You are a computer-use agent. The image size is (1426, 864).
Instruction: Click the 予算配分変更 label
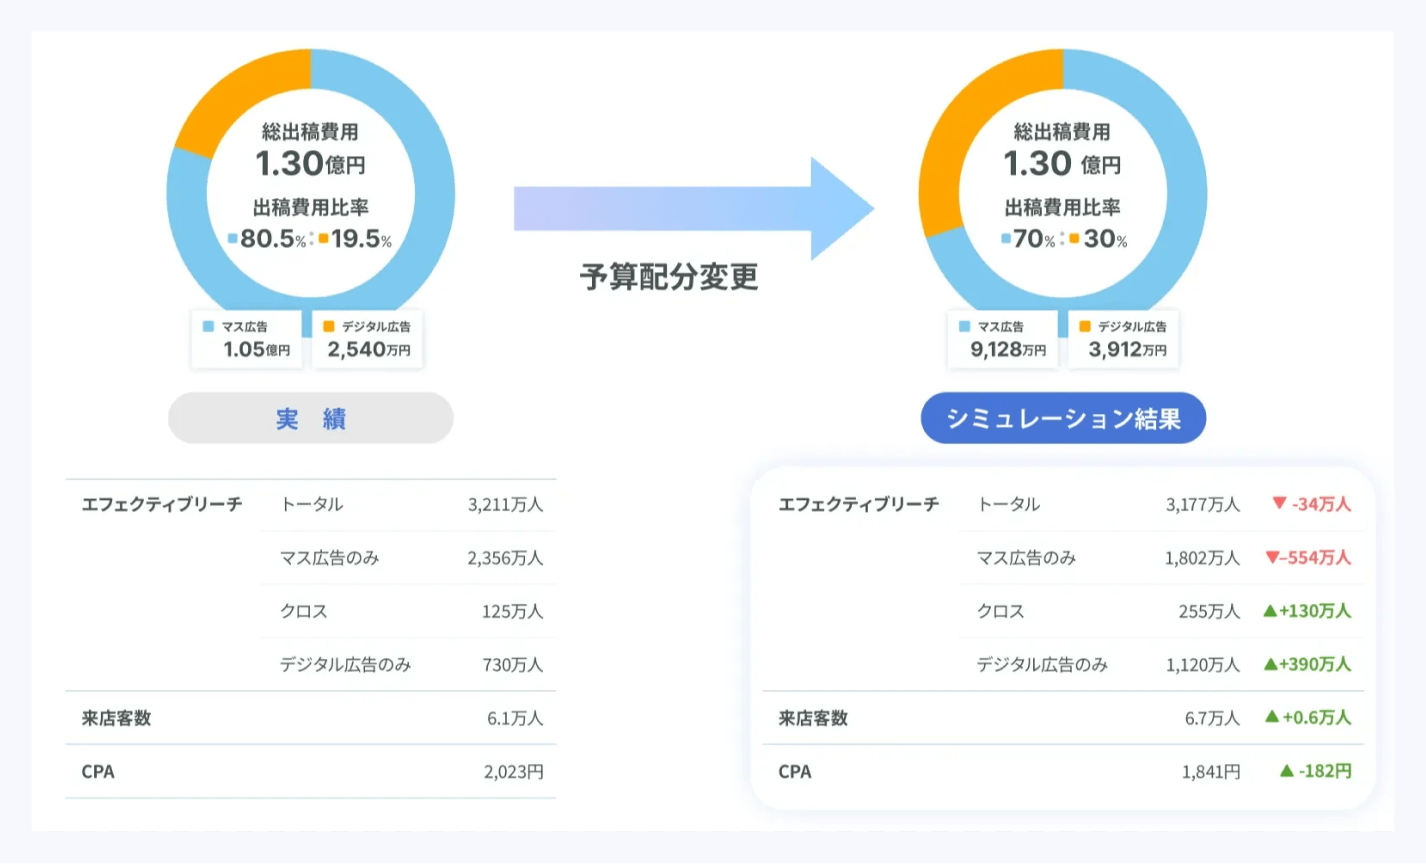point(669,277)
